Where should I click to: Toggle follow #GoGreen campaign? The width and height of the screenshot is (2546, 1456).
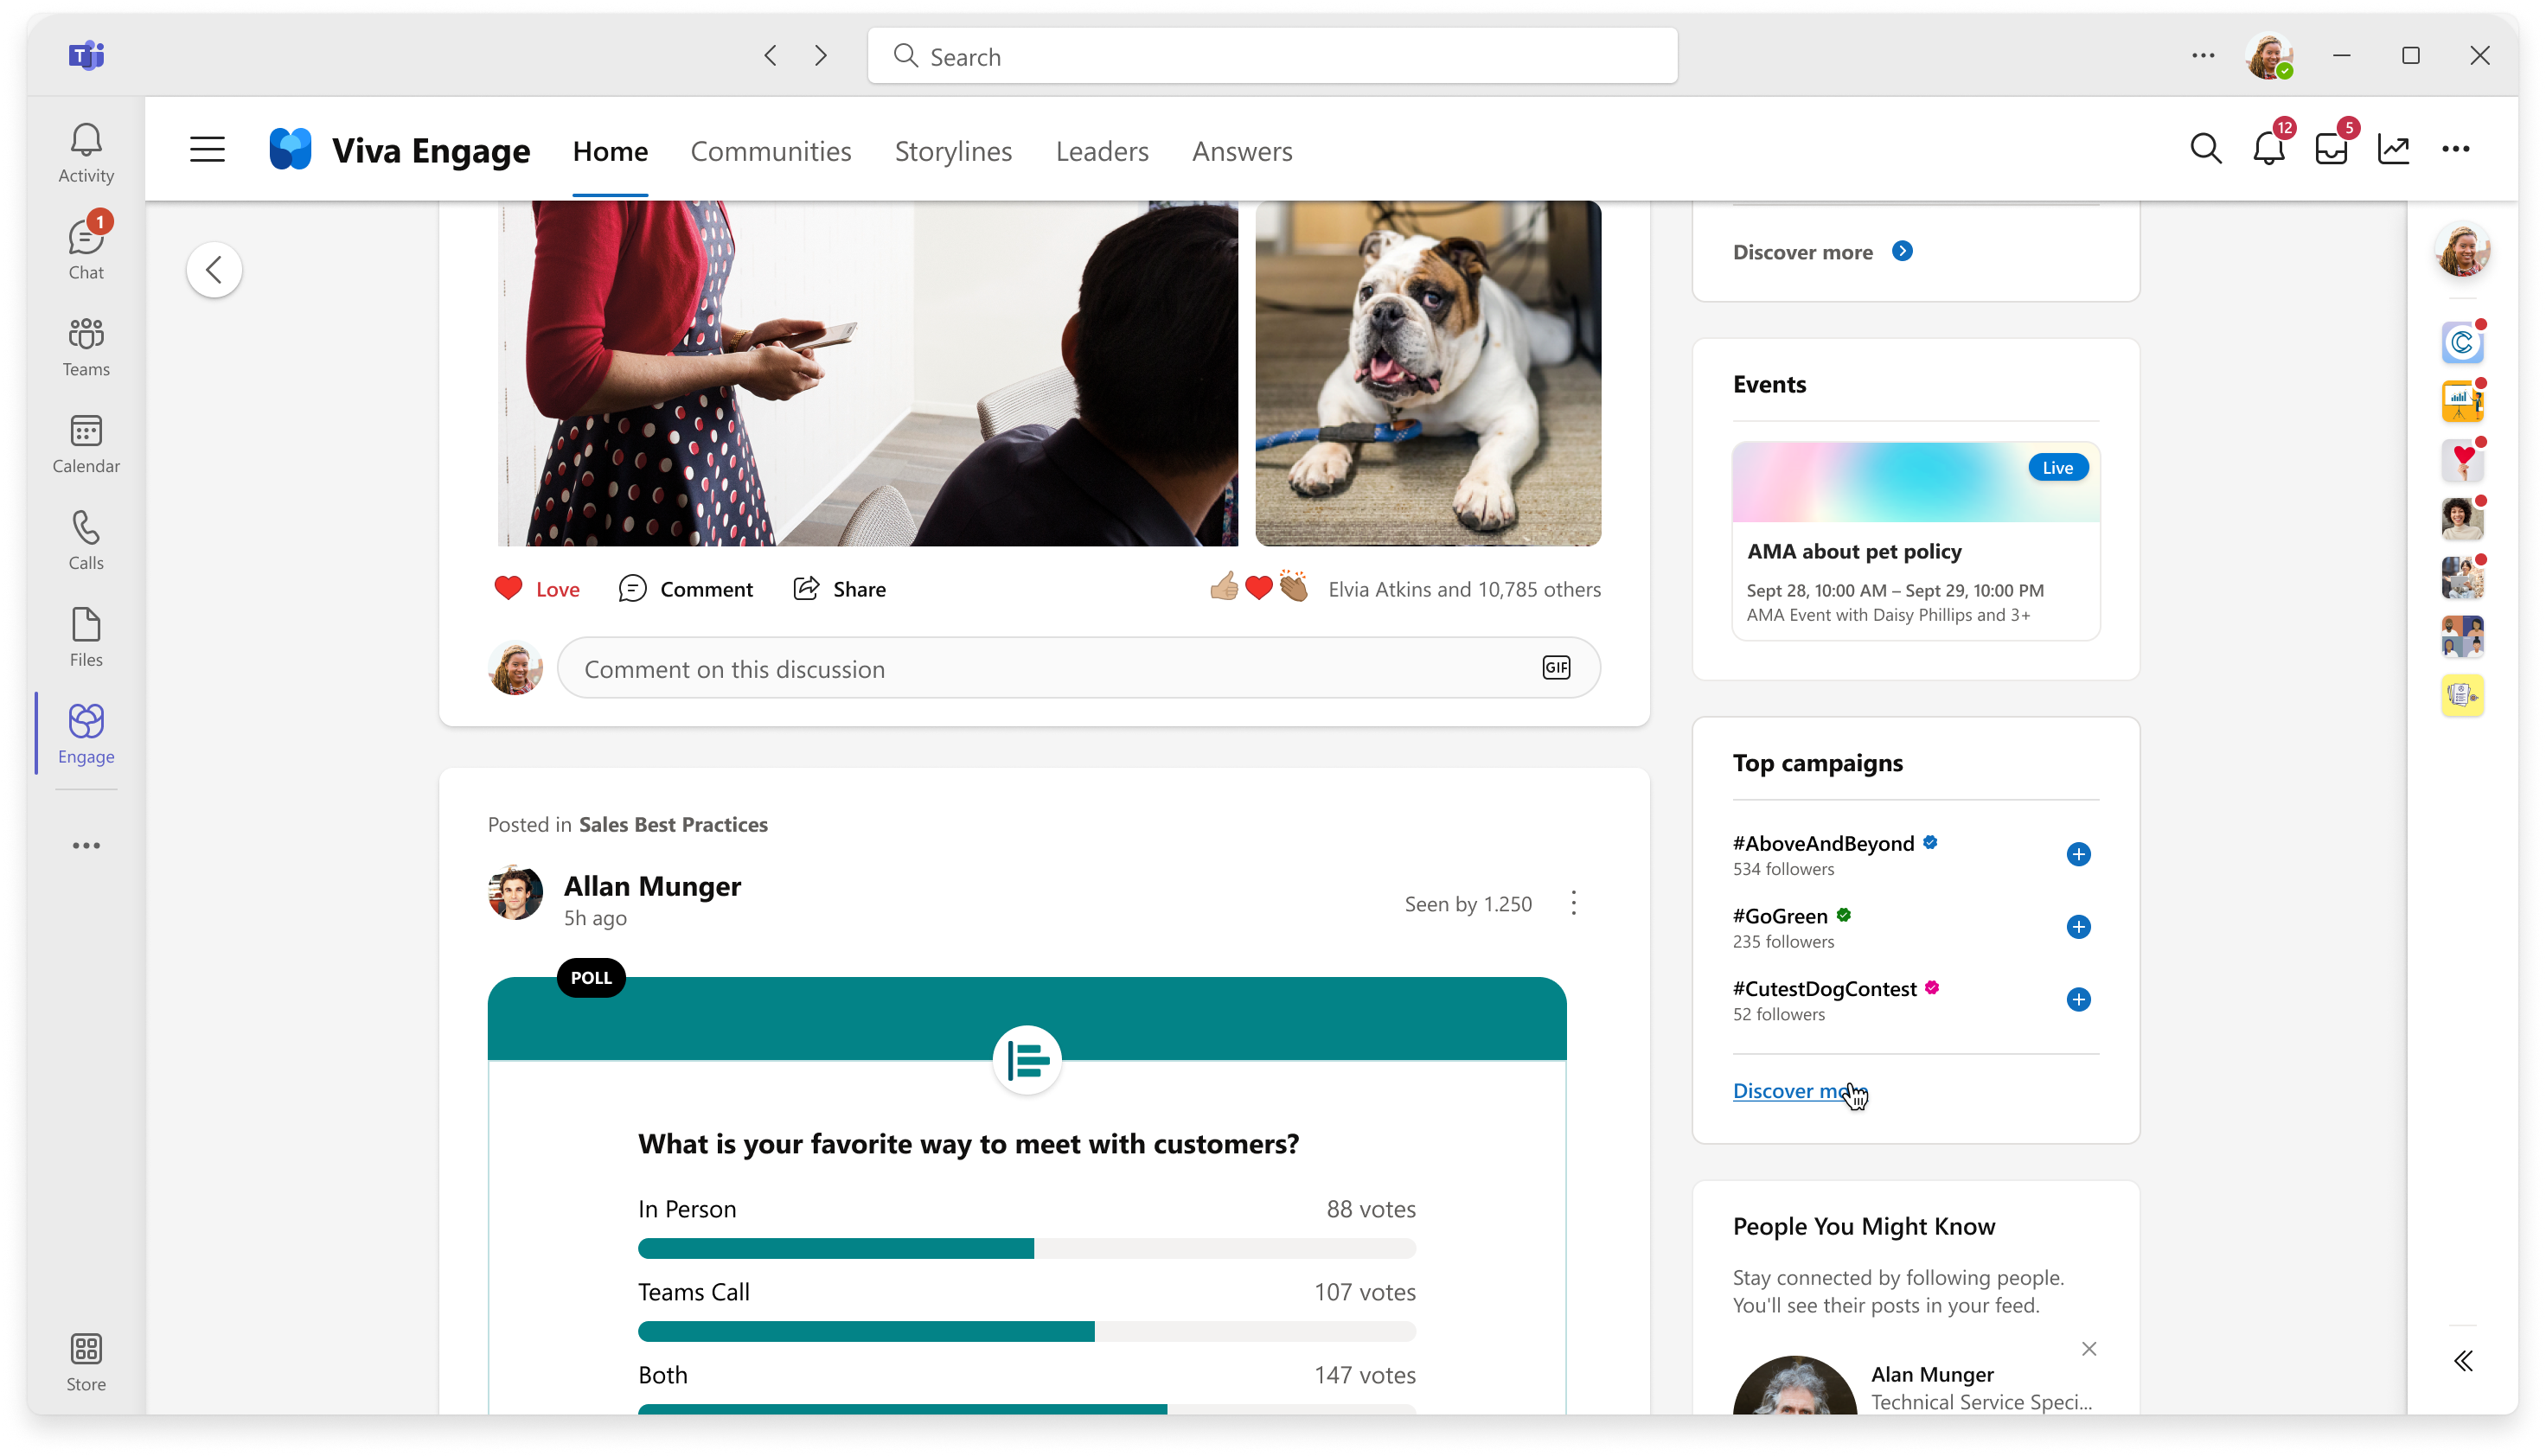[x=2079, y=926]
